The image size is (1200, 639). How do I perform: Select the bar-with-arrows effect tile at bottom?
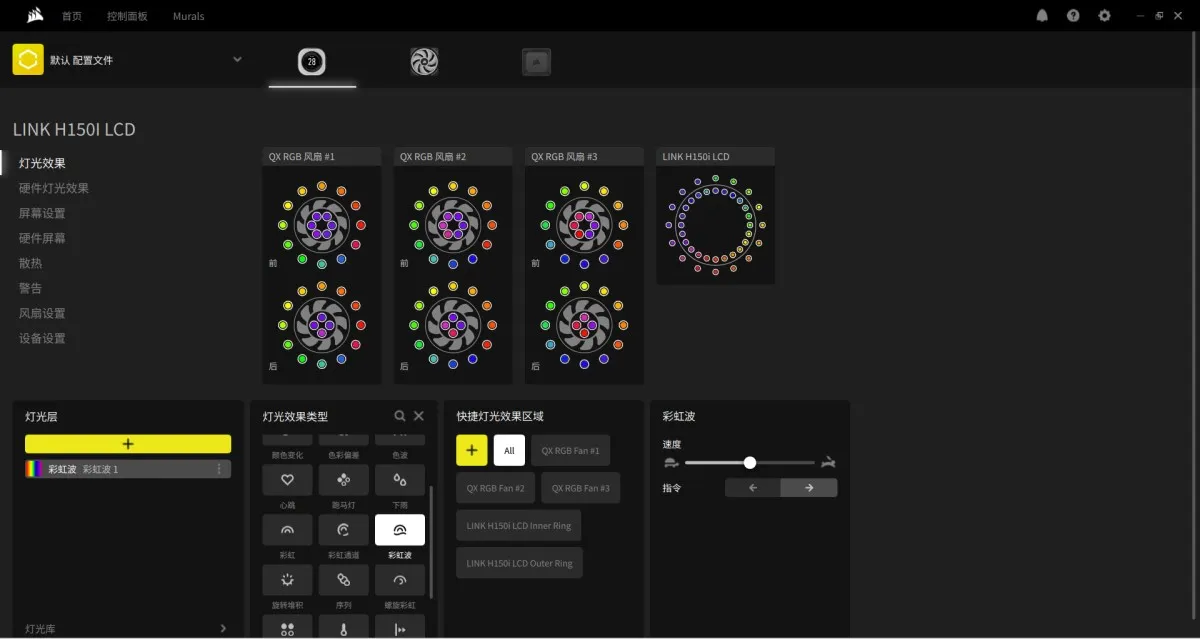point(399,627)
